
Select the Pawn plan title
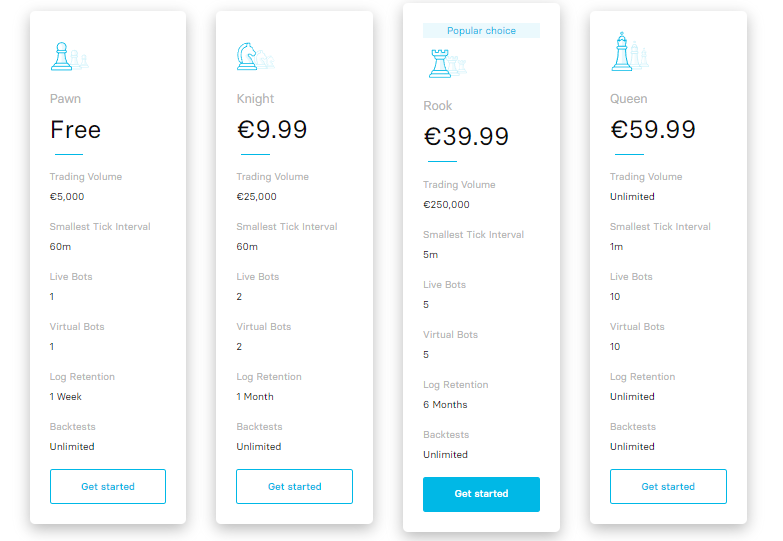click(66, 99)
